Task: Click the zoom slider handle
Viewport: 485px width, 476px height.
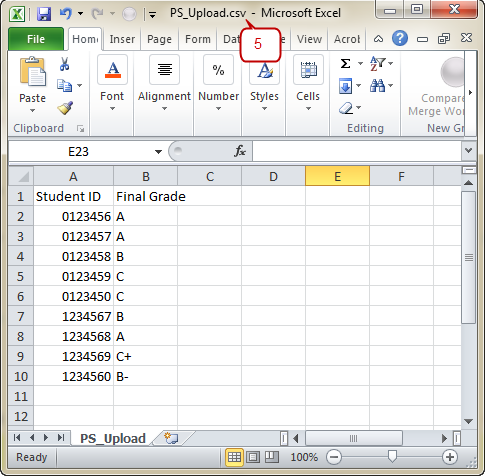Action: 392,457
